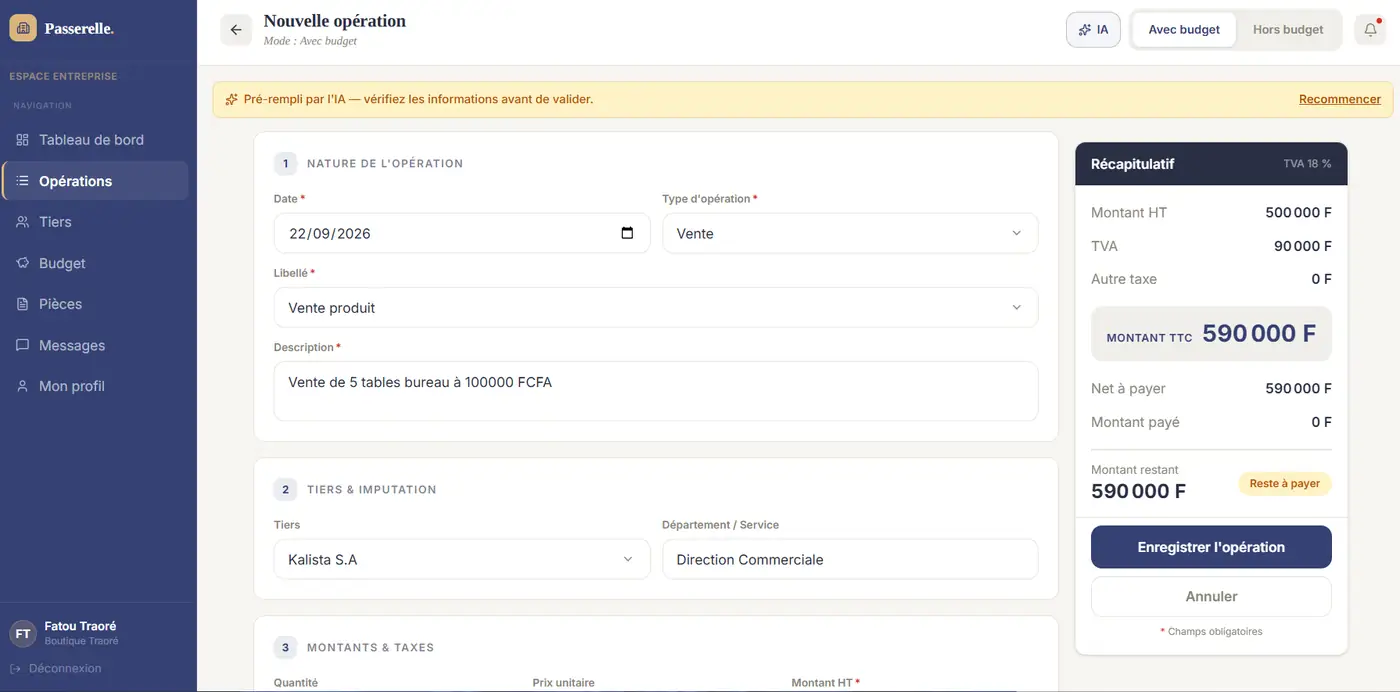Open the date picker calendar icon

[627, 233]
